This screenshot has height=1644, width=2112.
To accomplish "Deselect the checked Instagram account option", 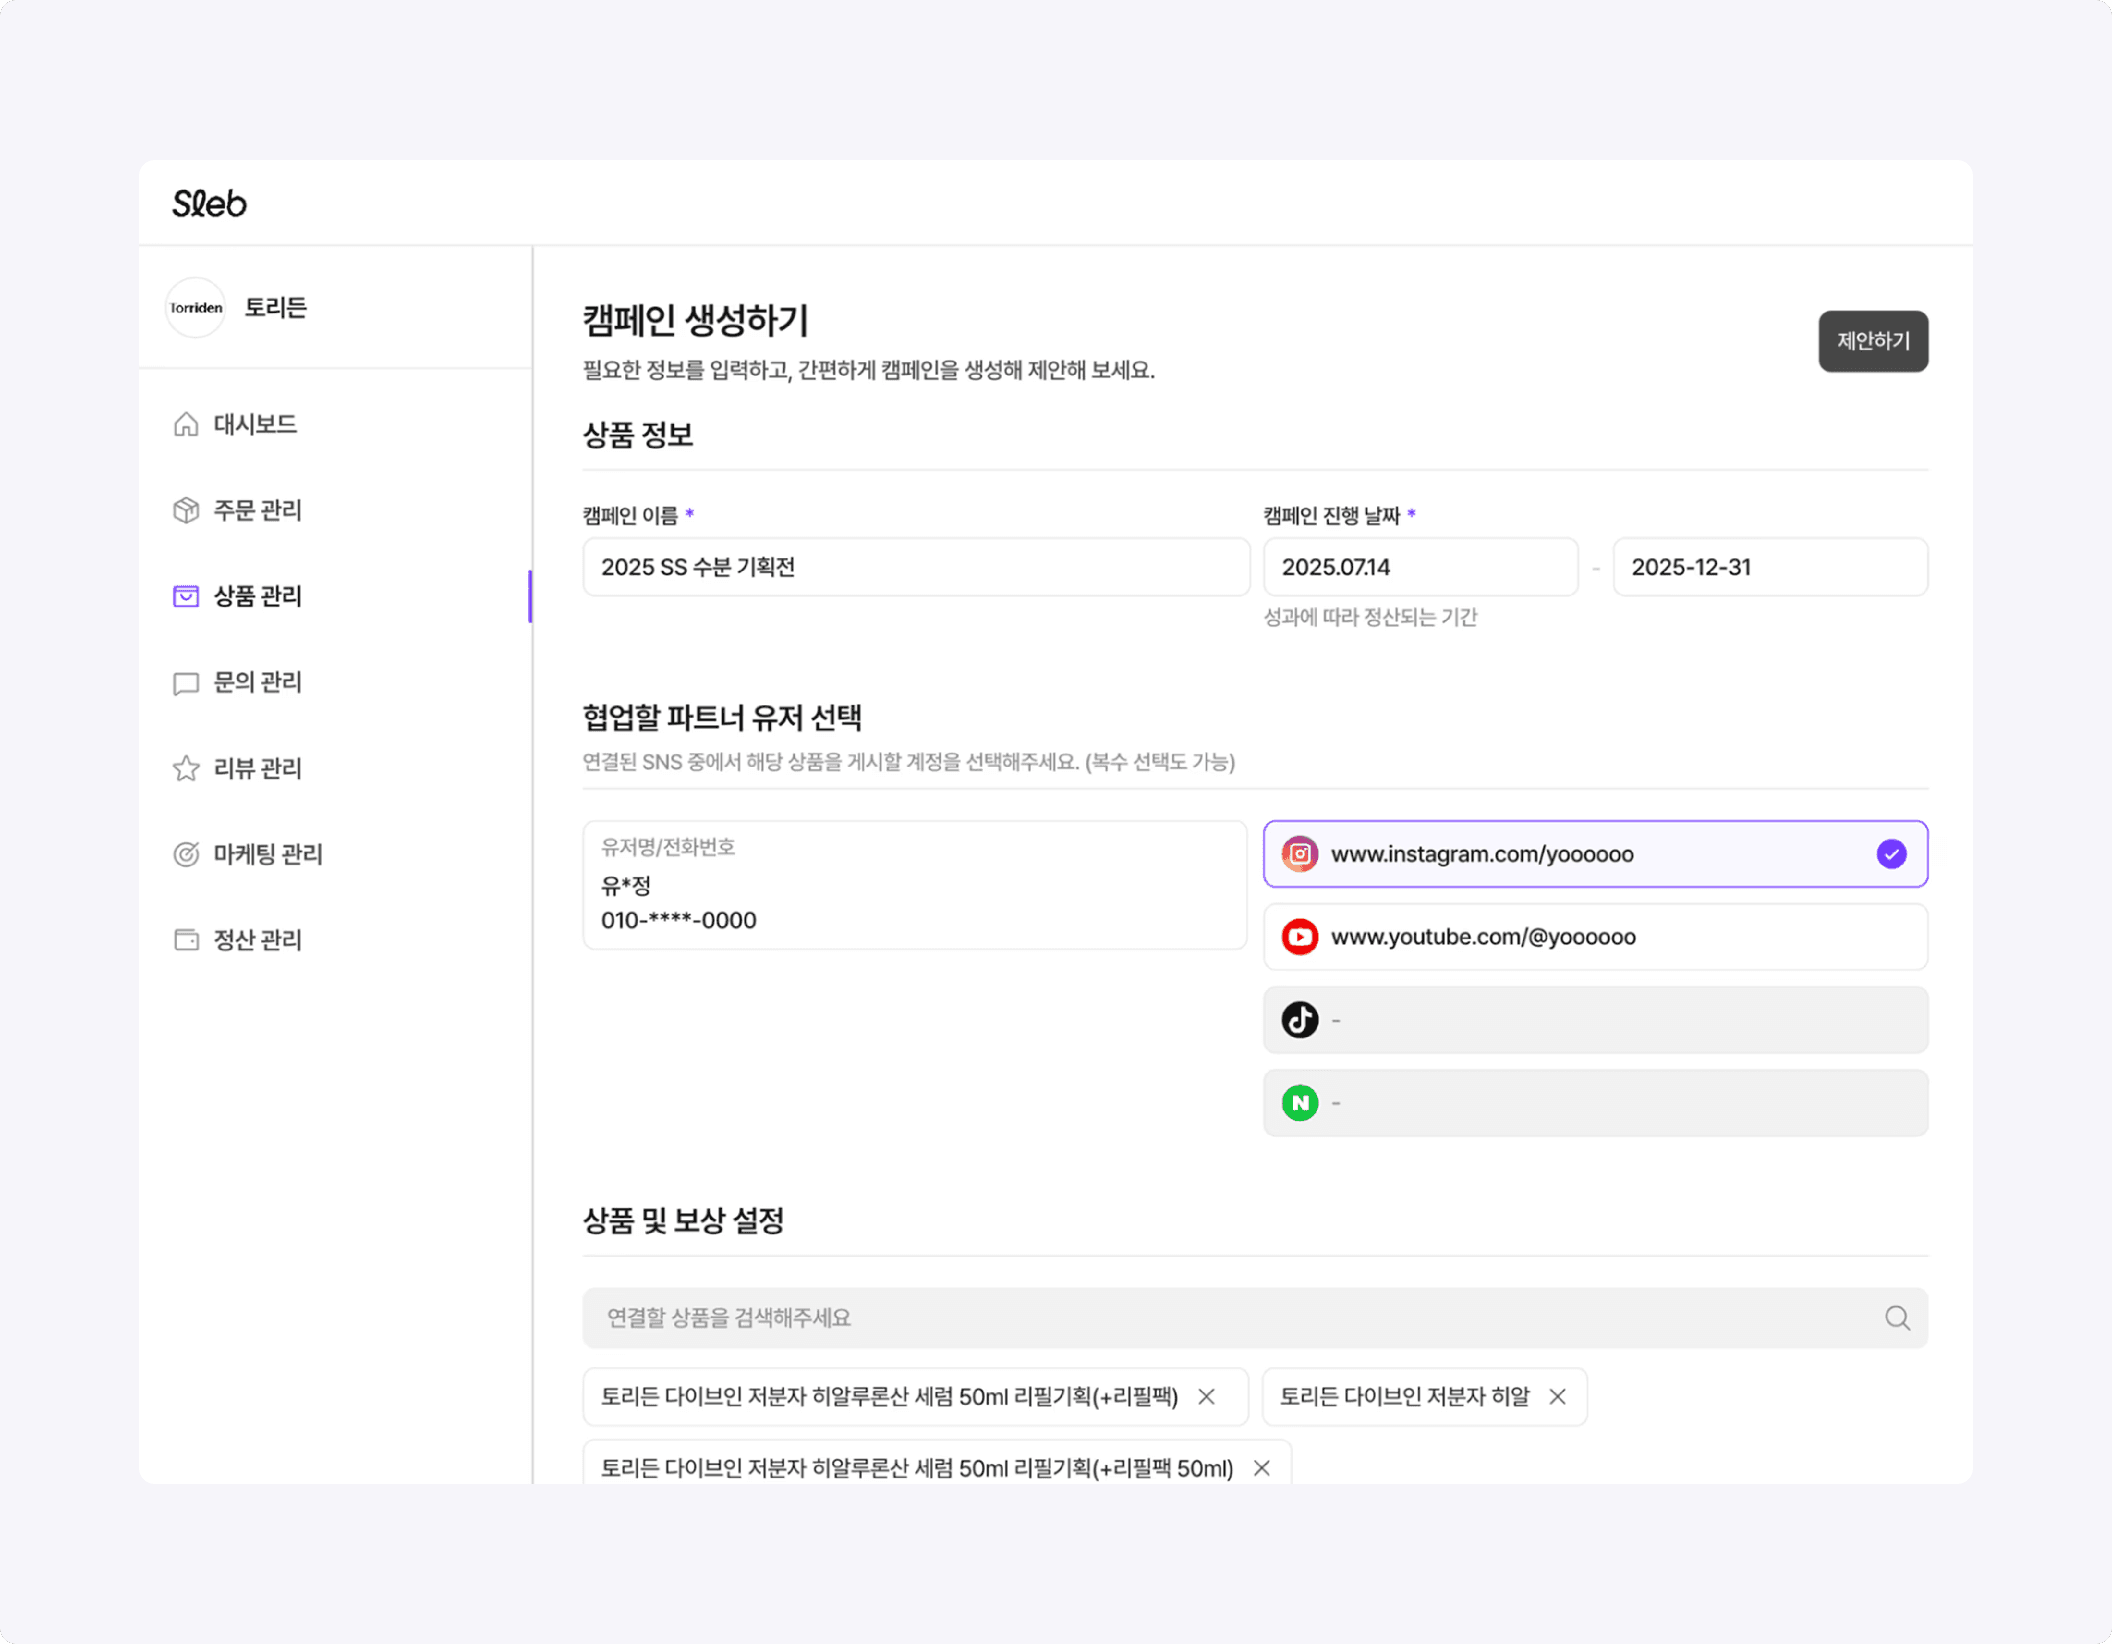I will 1890,854.
